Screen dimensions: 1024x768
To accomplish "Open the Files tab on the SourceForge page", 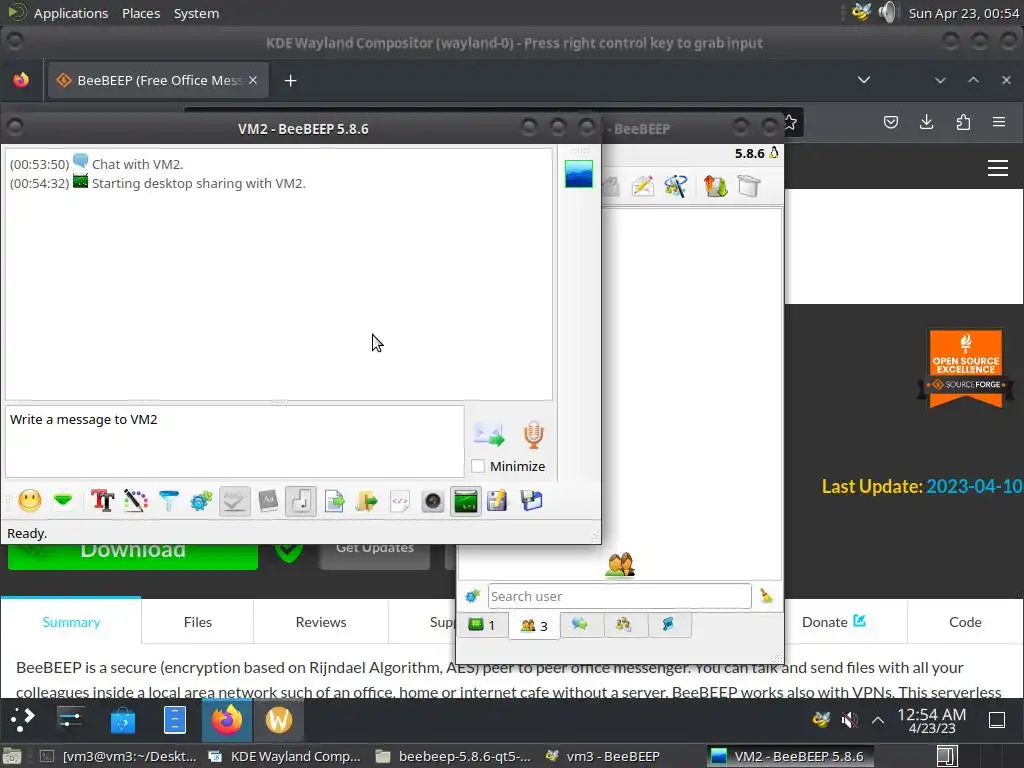I will tap(198, 622).
